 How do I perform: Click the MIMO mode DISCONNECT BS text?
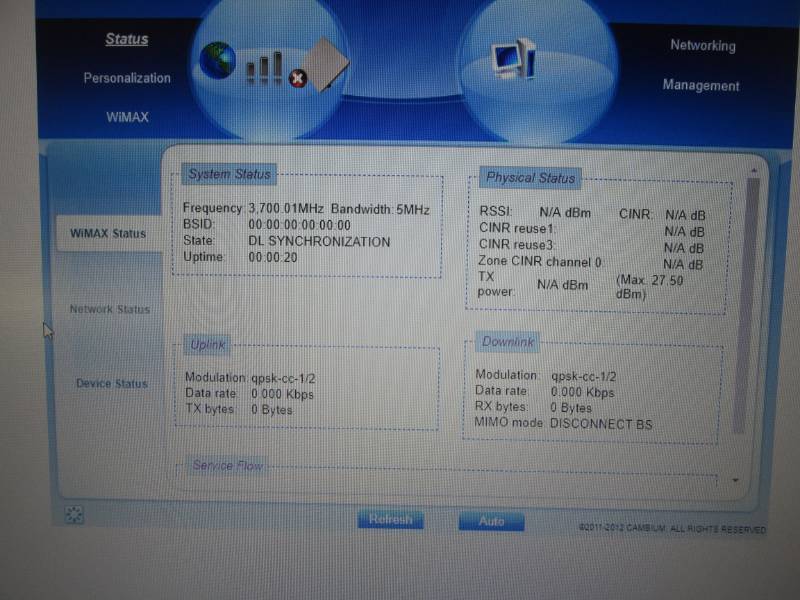click(601, 424)
